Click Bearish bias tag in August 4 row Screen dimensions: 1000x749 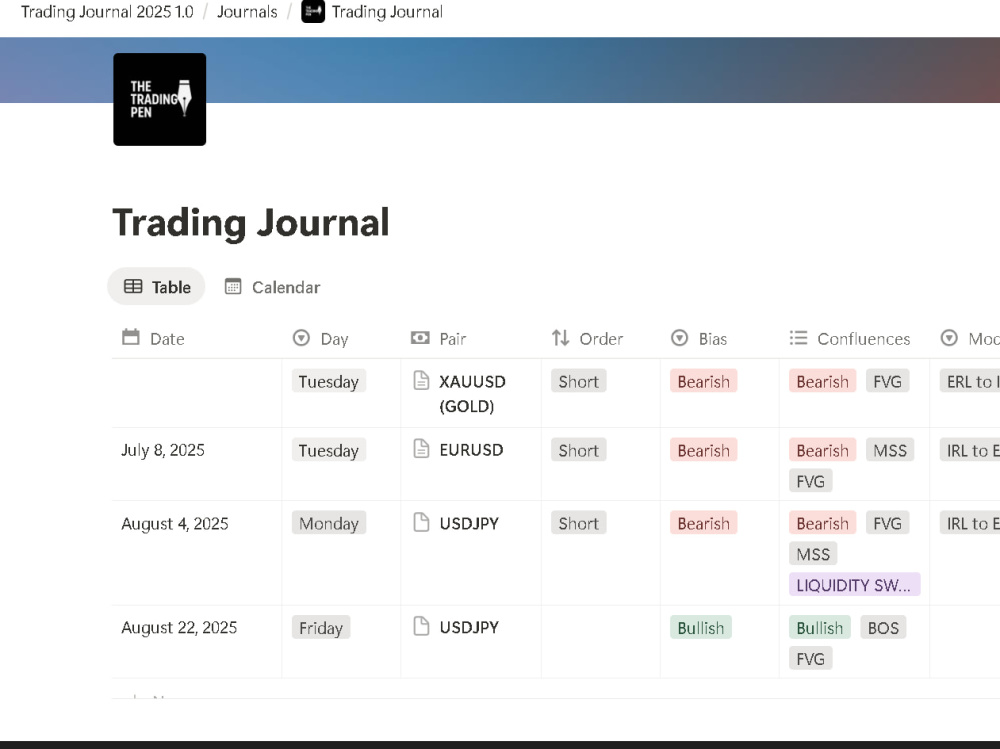[703, 523]
